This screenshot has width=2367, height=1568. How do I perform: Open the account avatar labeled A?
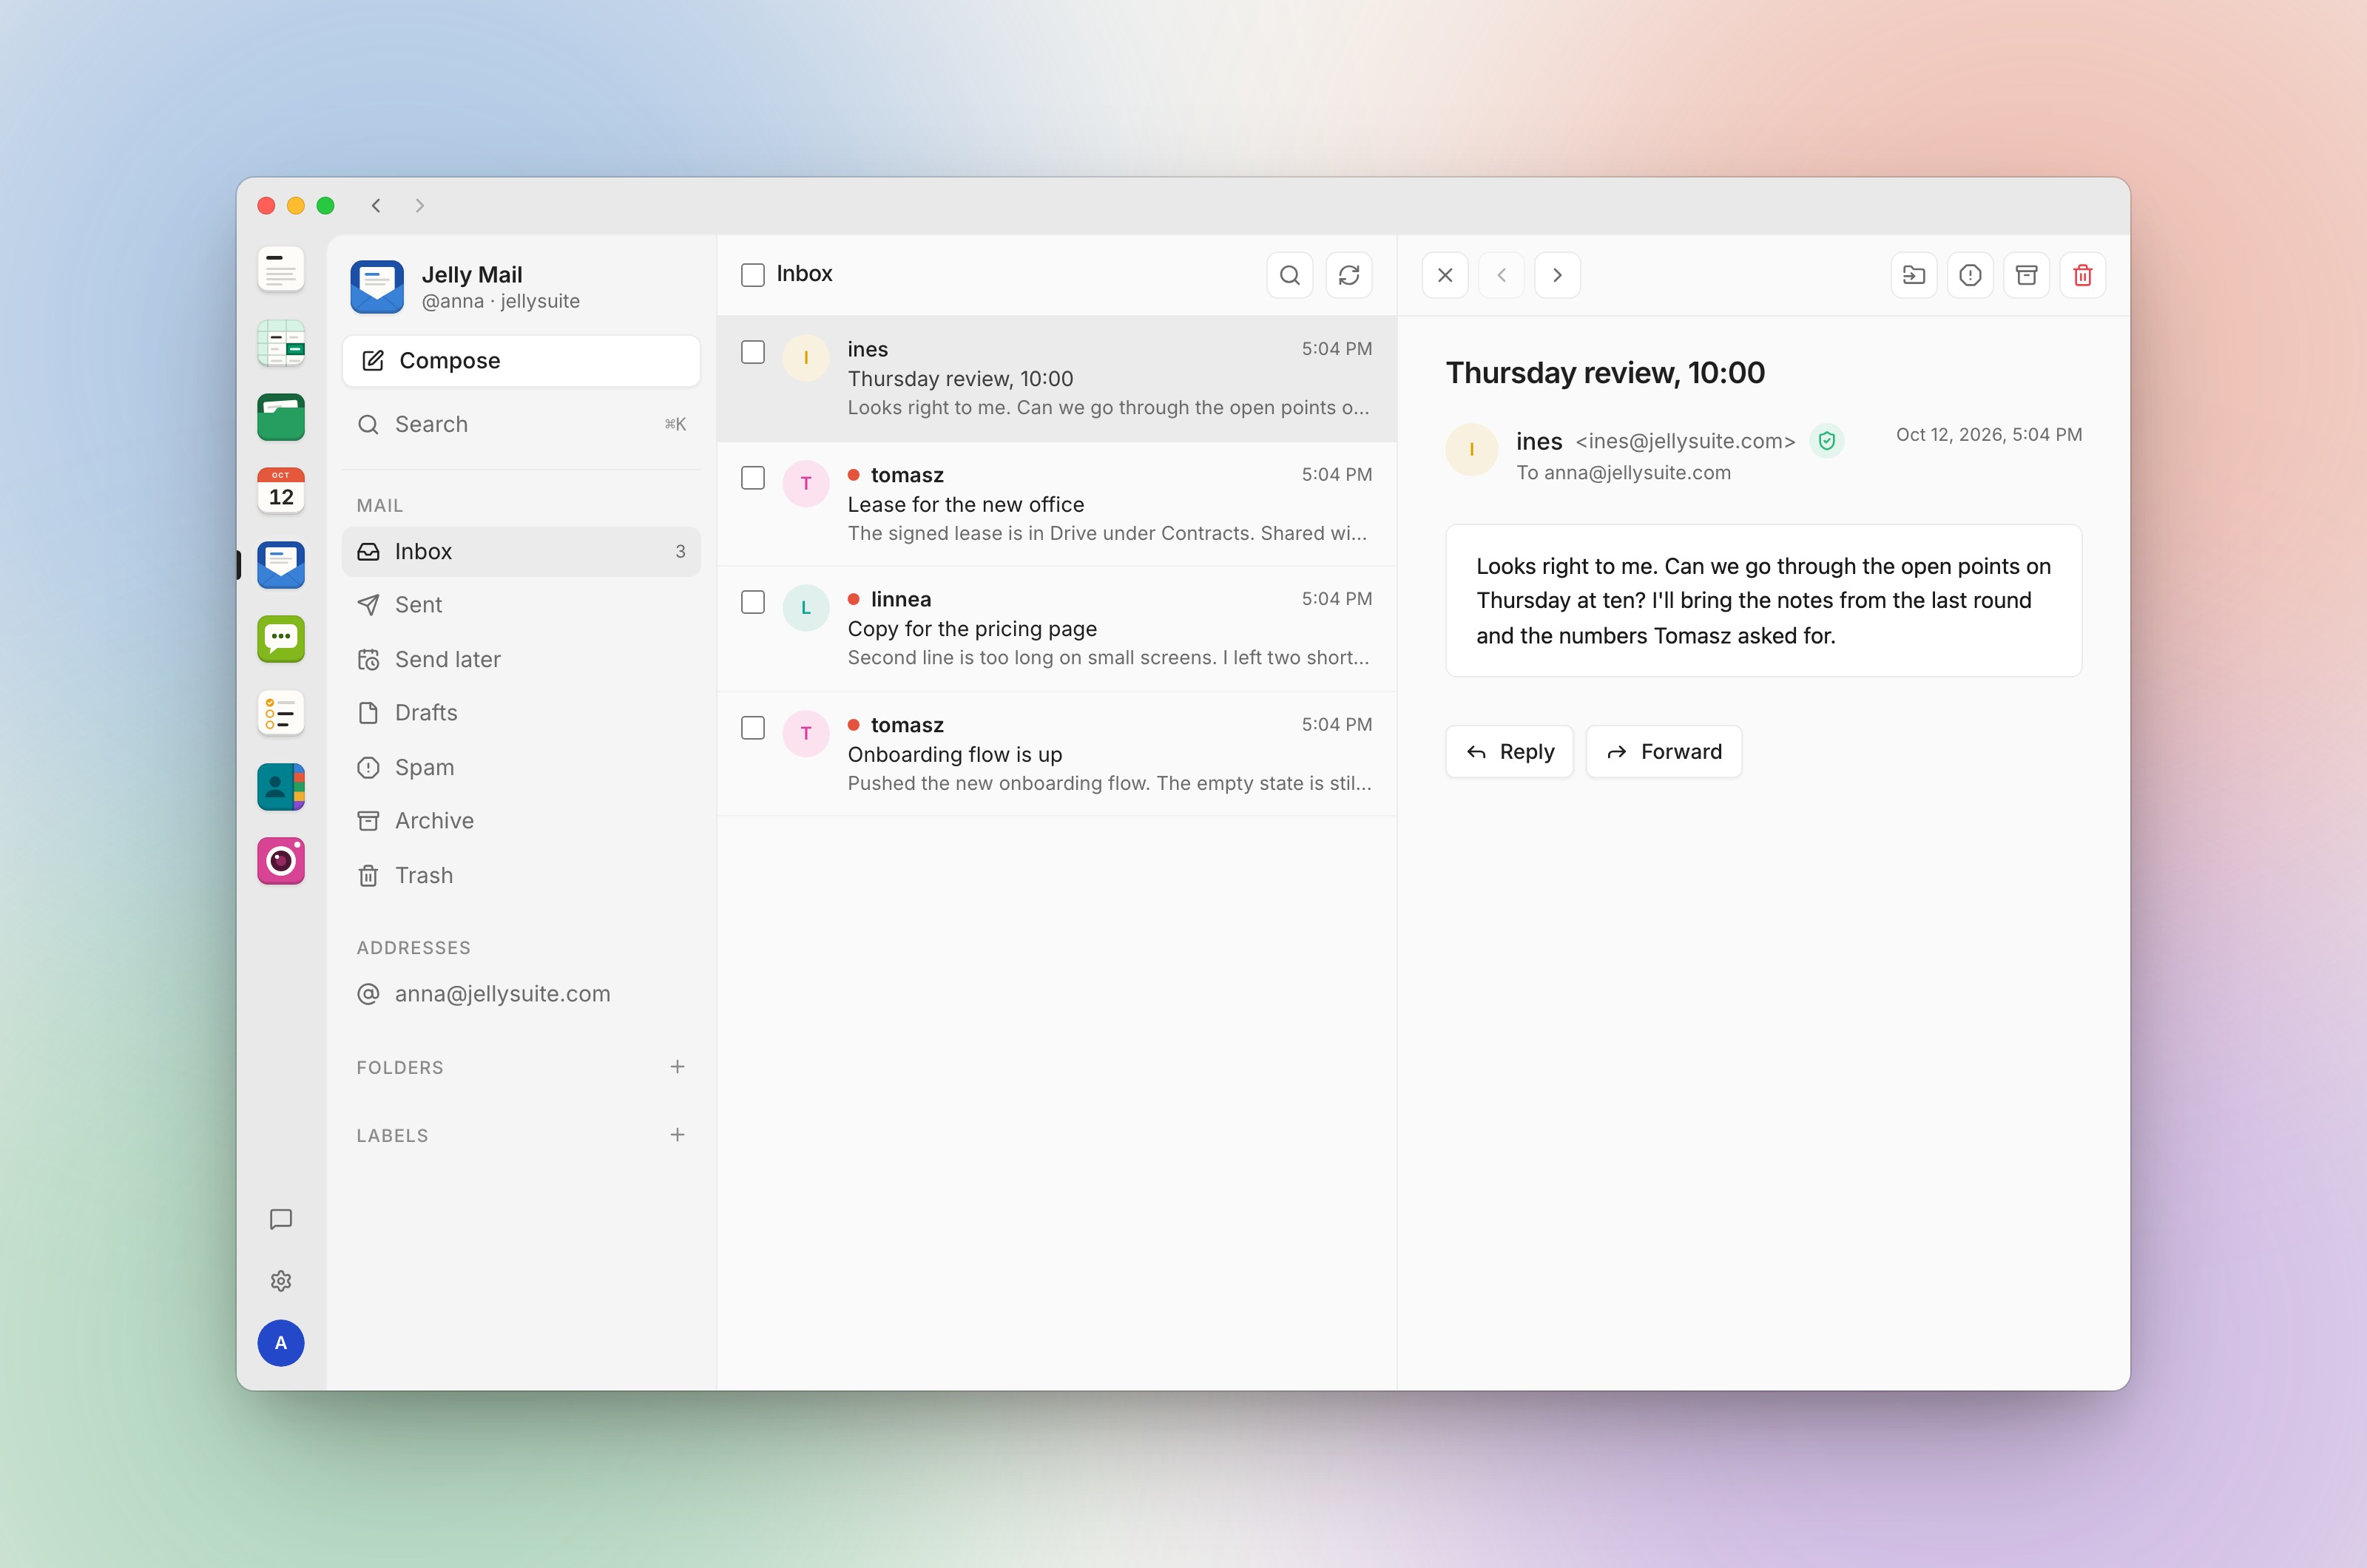[281, 1343]
